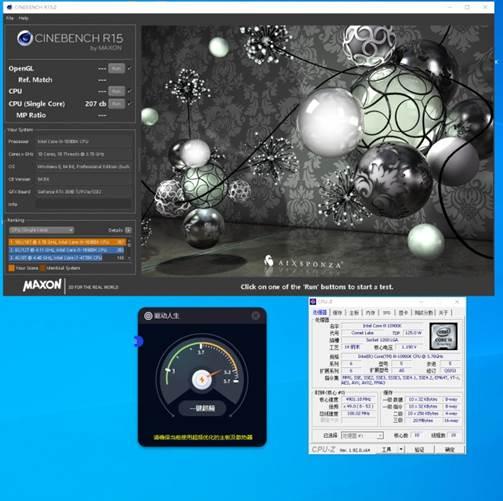The image size is (503, 501).
Task: Click the Identical System legend swatch
Action: (x=42, y=268)
